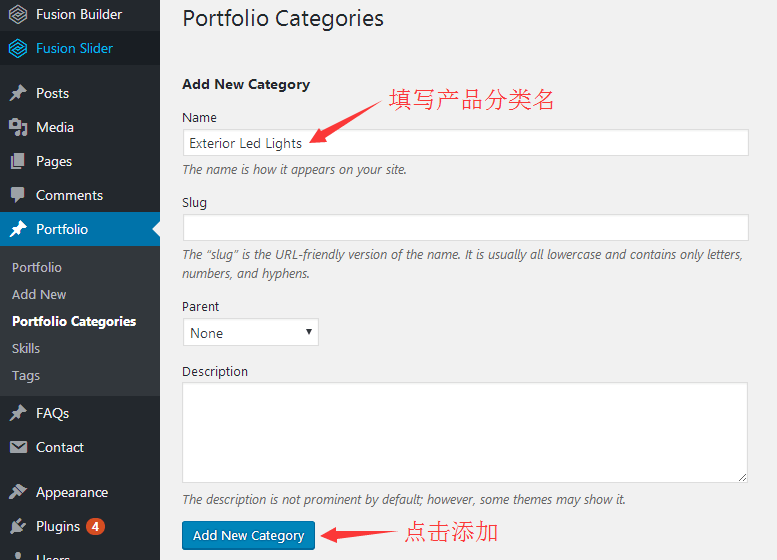The width and height of the screenshot is (777, 560).
Task: Click the Contact envelope icon
Action: click(x=18, y=448)
